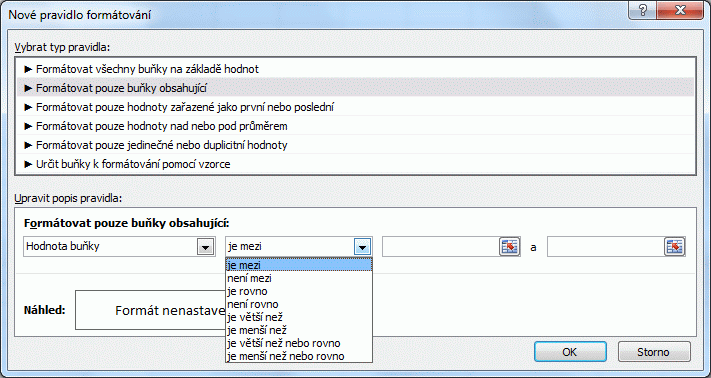This screenshot has width=711, height=378.
Task: Choose 'je rovno' in operator list
Action: [x=299, y=291]
